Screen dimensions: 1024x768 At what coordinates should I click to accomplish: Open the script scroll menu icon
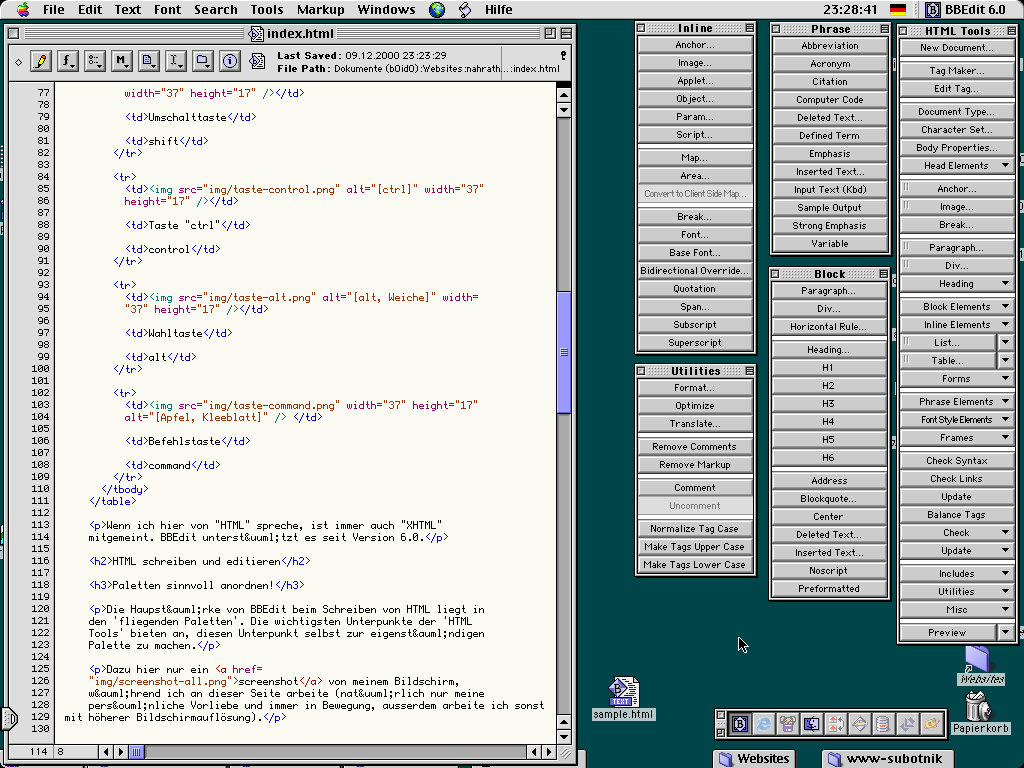pos(465,9)
